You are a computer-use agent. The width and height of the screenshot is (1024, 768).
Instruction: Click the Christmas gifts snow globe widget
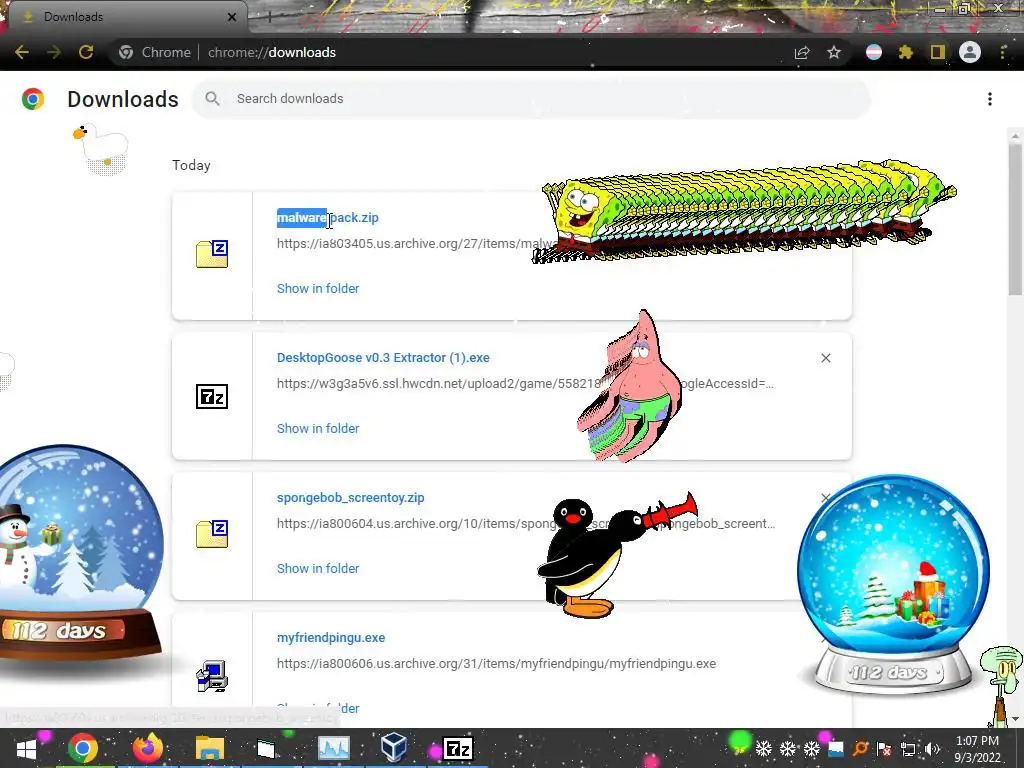893,584
